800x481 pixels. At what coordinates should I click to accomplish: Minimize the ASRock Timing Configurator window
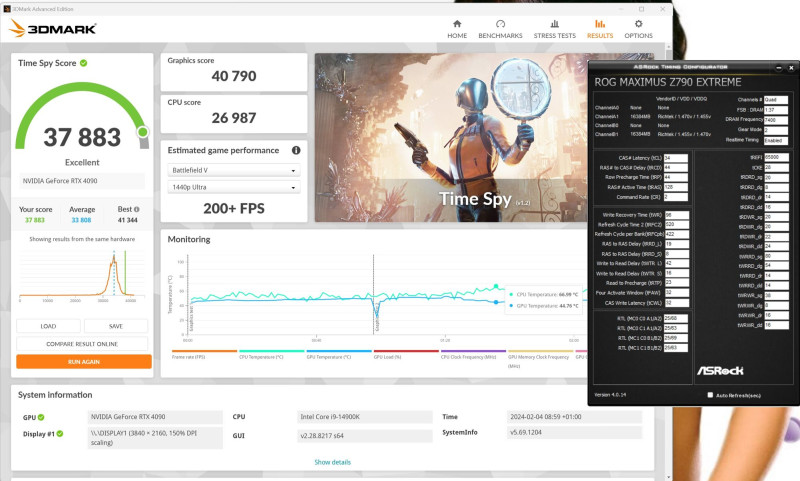[x=779, y=67]
